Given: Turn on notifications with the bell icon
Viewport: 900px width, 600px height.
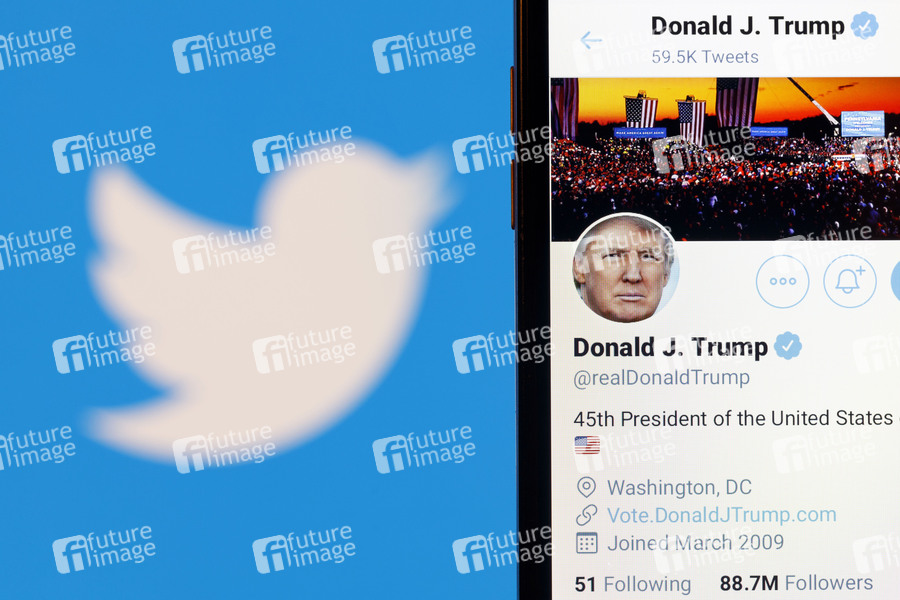Looking at the screenshot, I should [849, 281].
